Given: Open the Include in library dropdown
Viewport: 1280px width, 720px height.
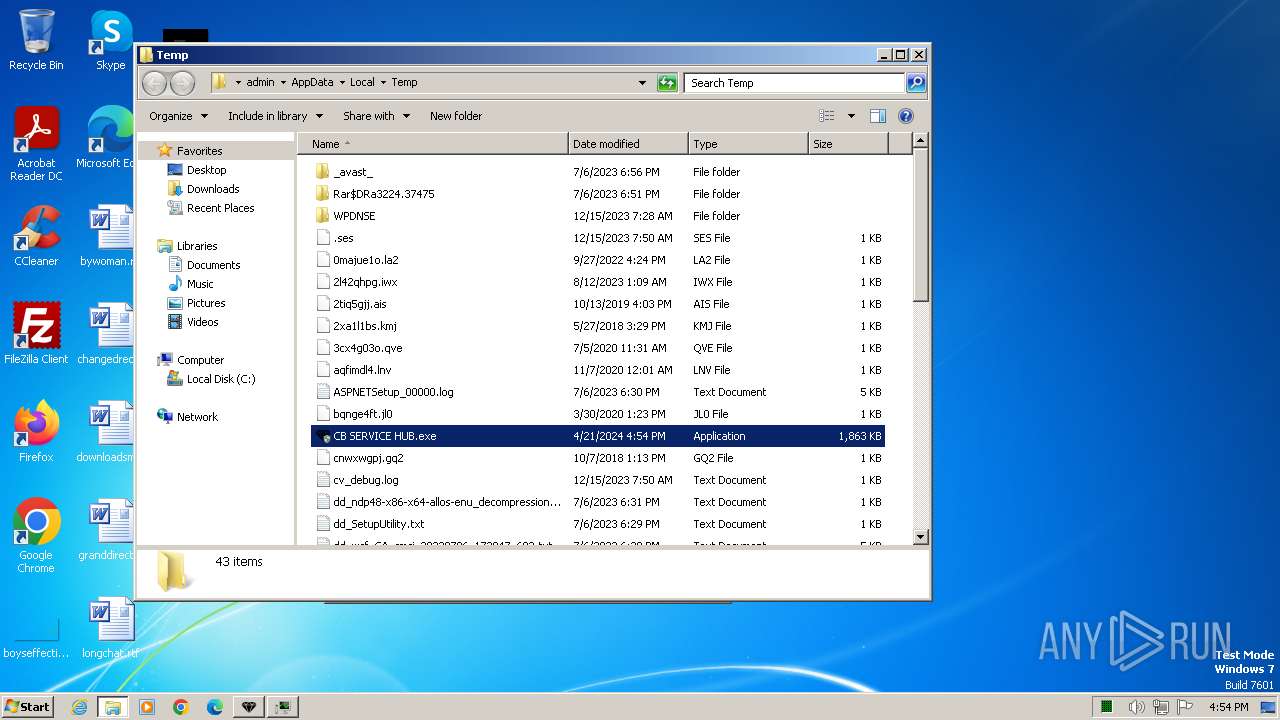Looking at the screenshot, I should pos(275,116).
